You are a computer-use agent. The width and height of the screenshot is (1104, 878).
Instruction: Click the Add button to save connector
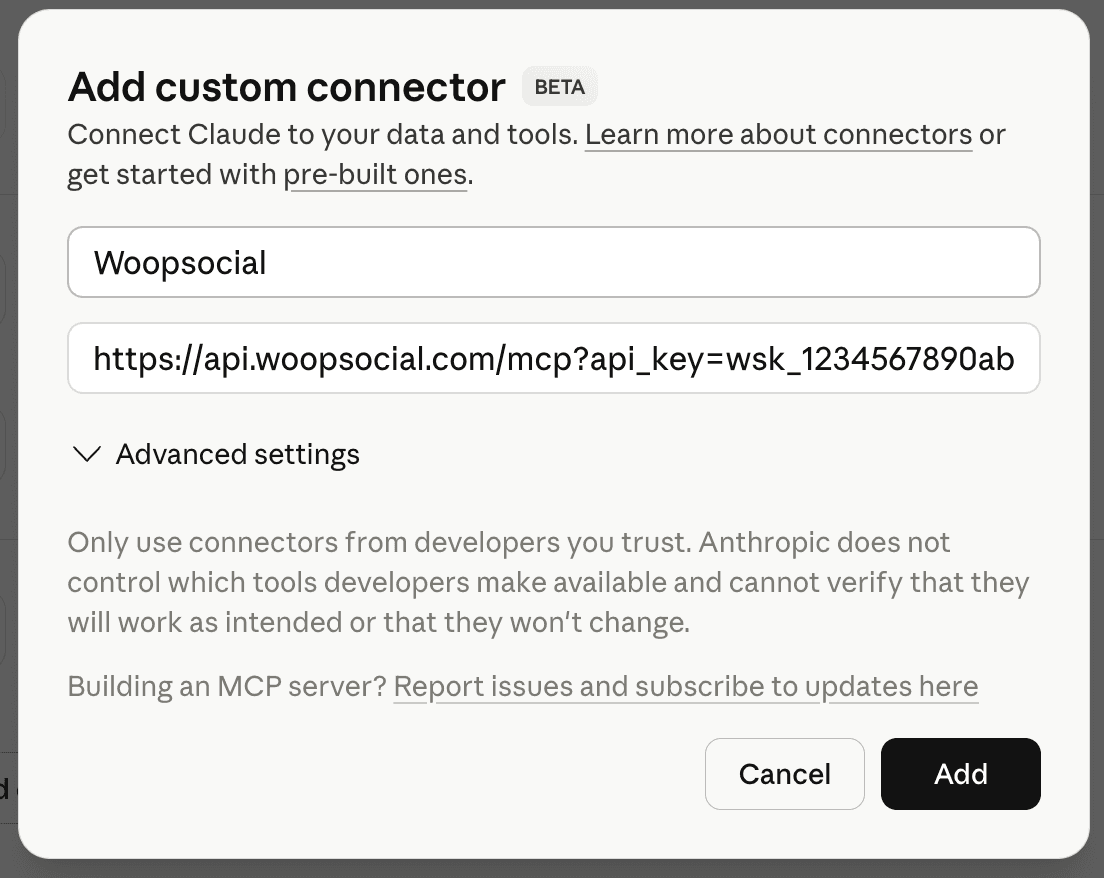pos(960,774)
